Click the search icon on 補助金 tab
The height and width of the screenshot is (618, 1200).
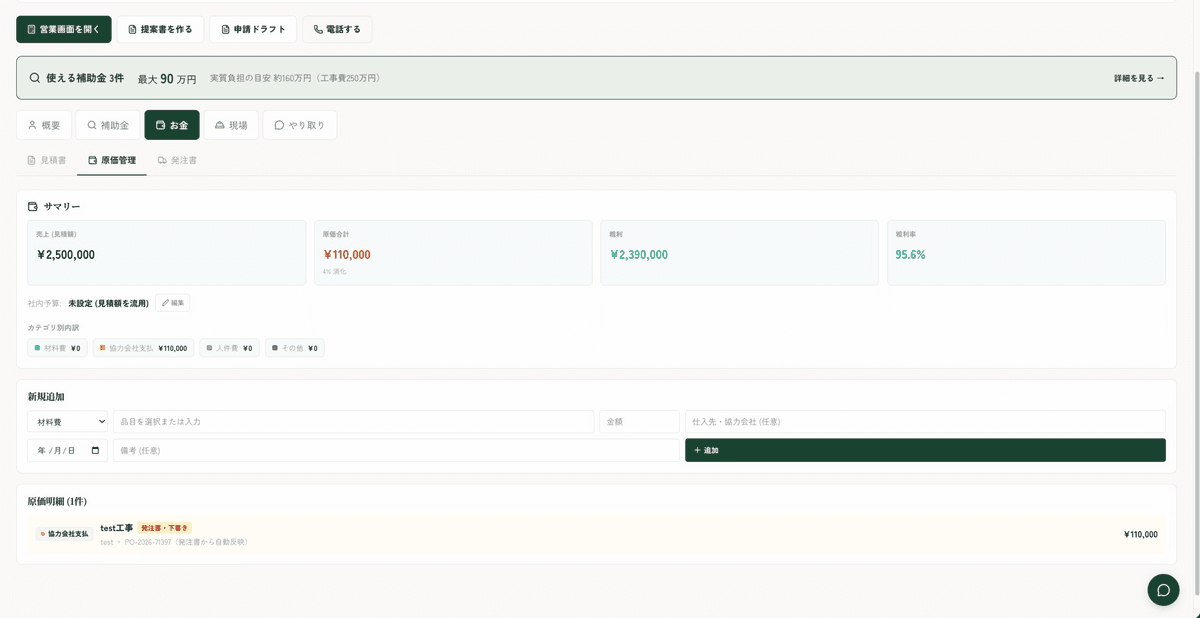(x=92, y=125)
